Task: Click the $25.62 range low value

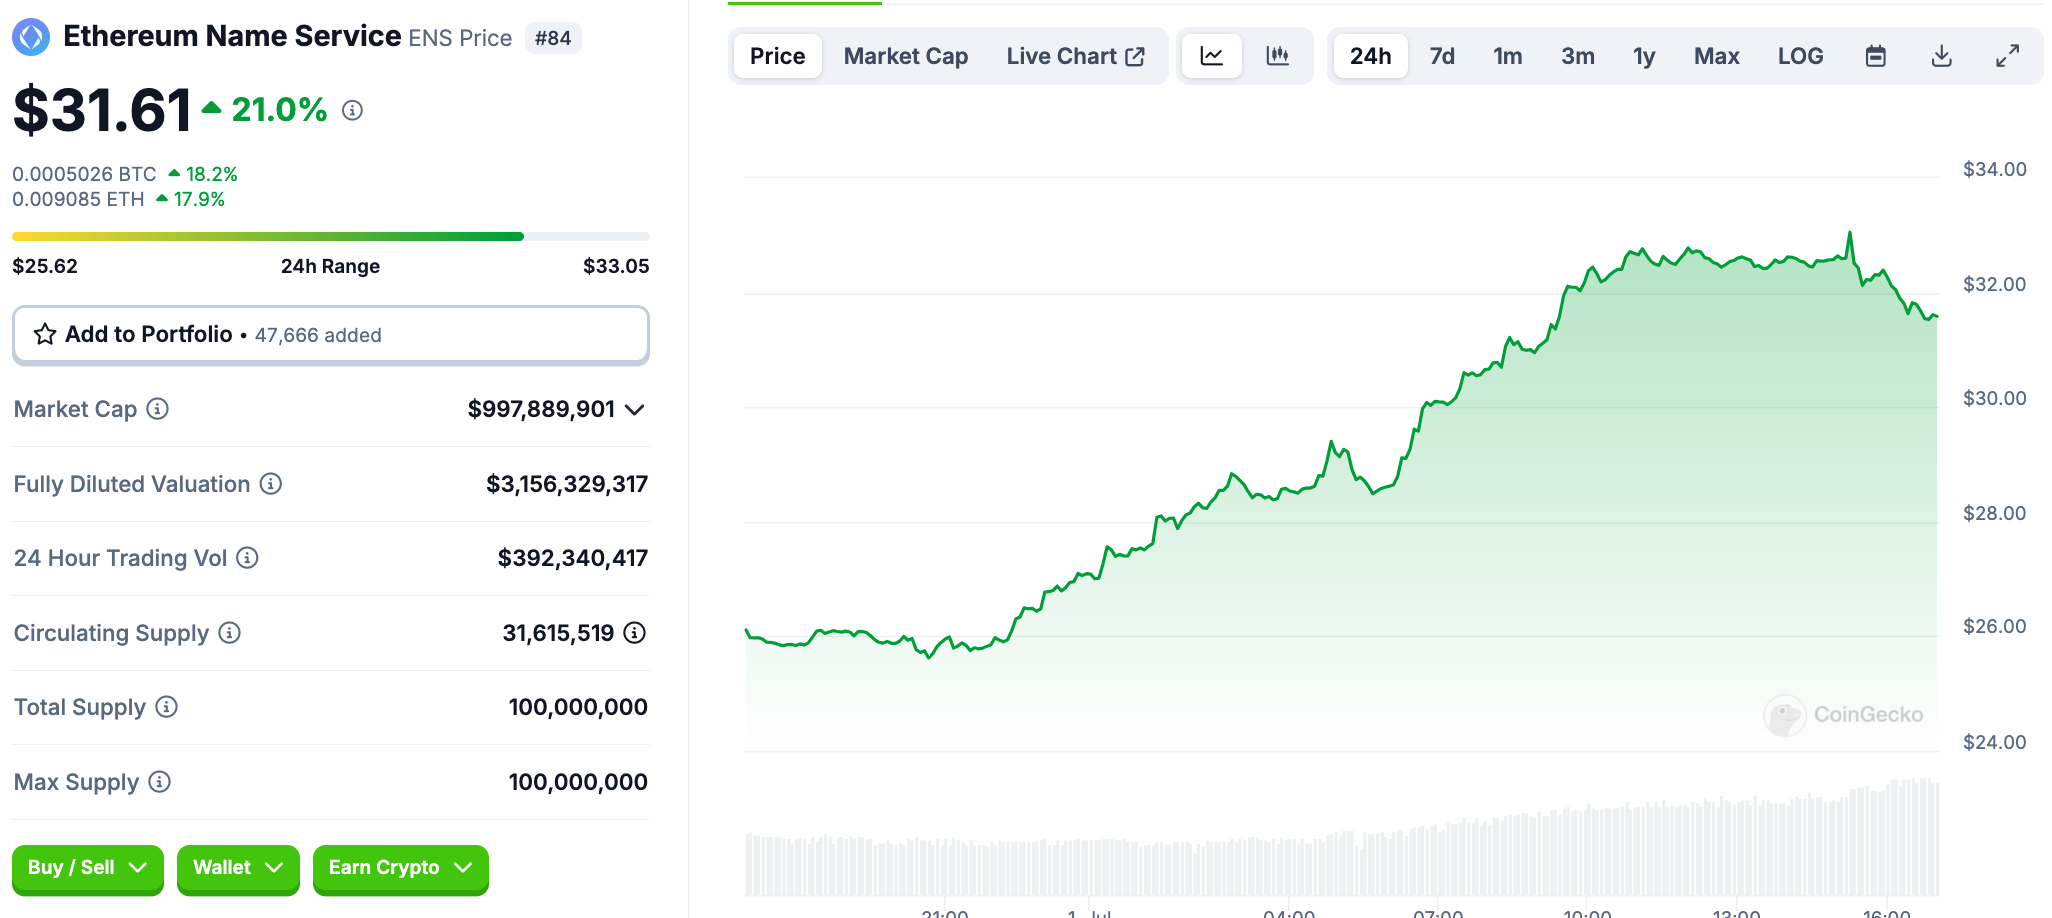Action: 45,266
